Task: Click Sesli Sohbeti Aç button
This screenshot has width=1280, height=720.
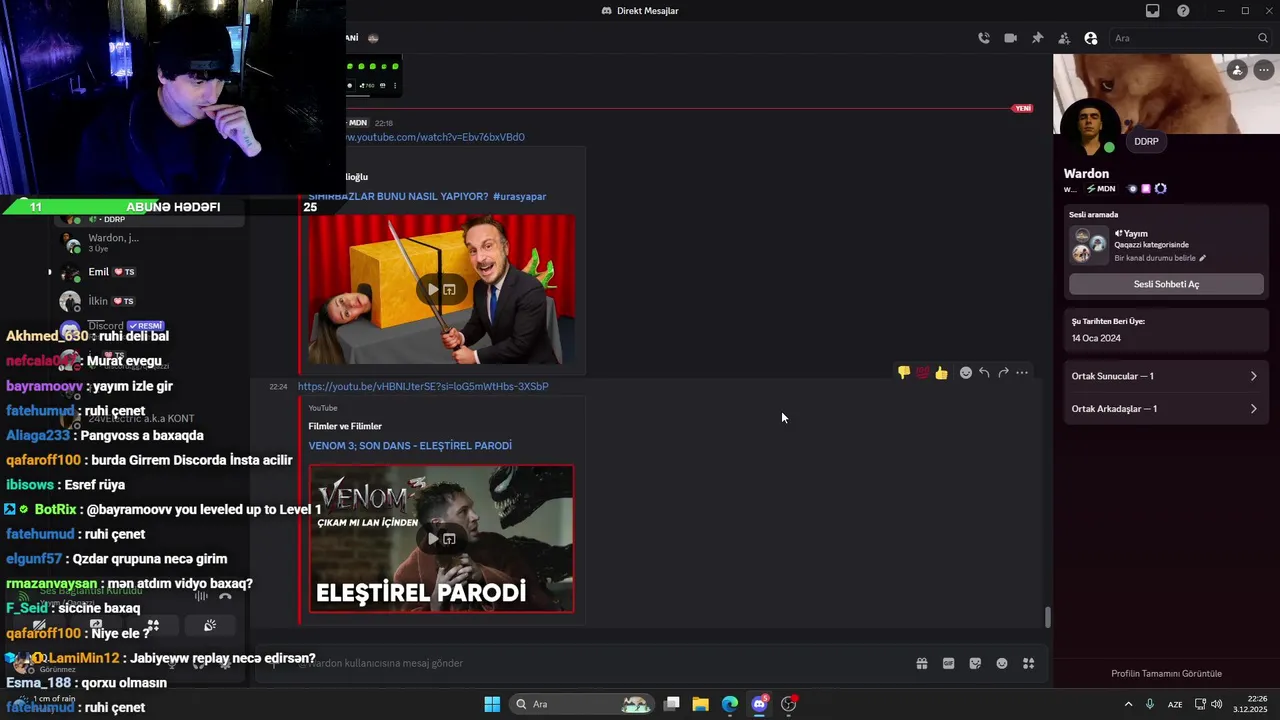Action: (x=1166, y=284)
